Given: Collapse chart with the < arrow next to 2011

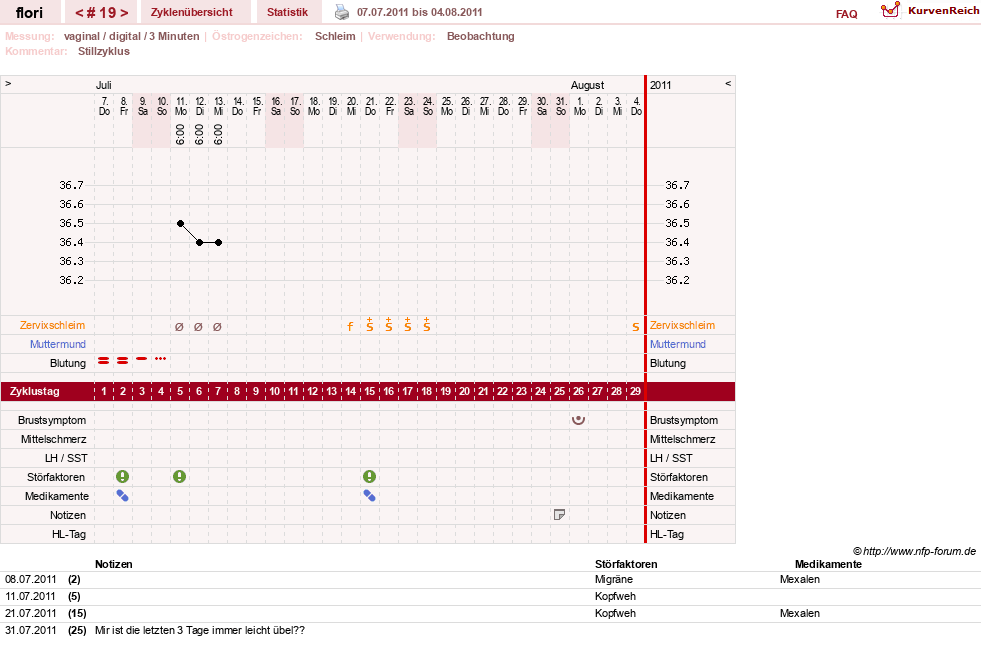Looking at the screenshot, I should pyautogui.click(x=728, y=83).
